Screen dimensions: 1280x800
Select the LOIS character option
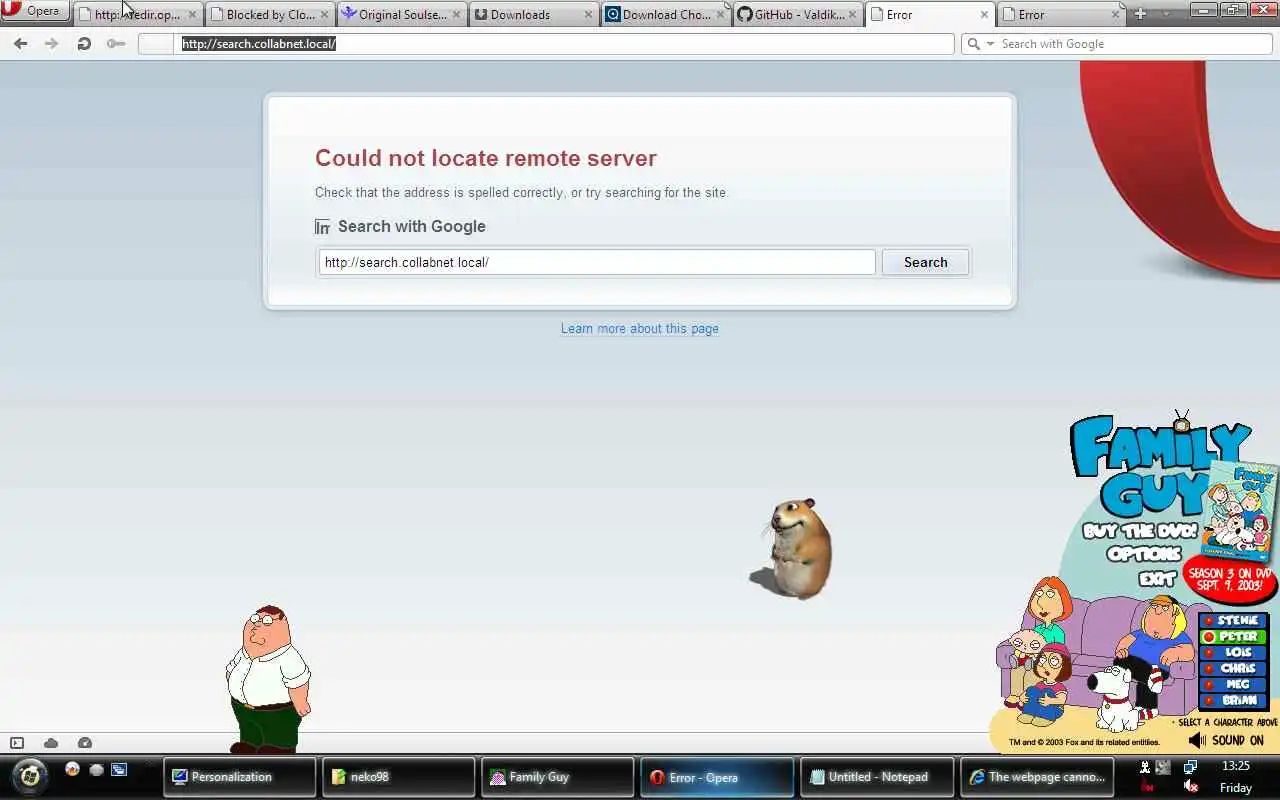pyautogui.click(x=1233, y=652)
